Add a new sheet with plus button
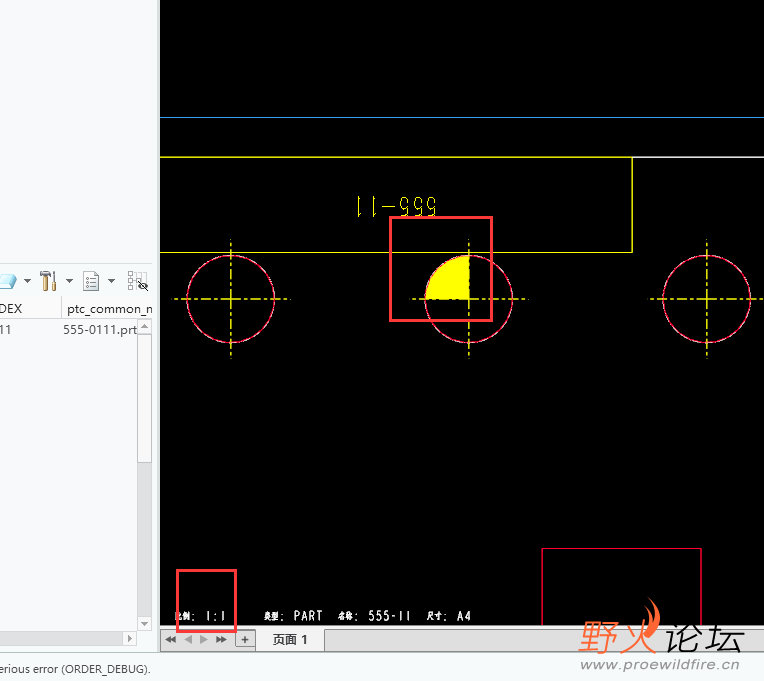Image resolution: width=764 pixels, height=681 pixels. (245, 640)
